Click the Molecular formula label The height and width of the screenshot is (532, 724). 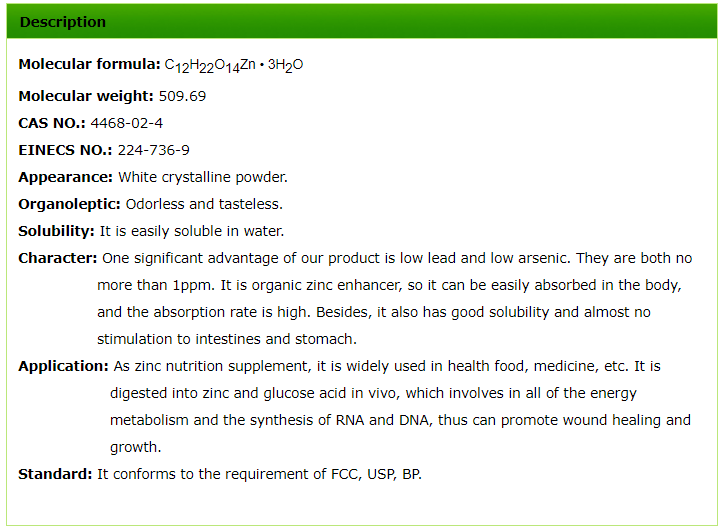click(x=89, y=64)
